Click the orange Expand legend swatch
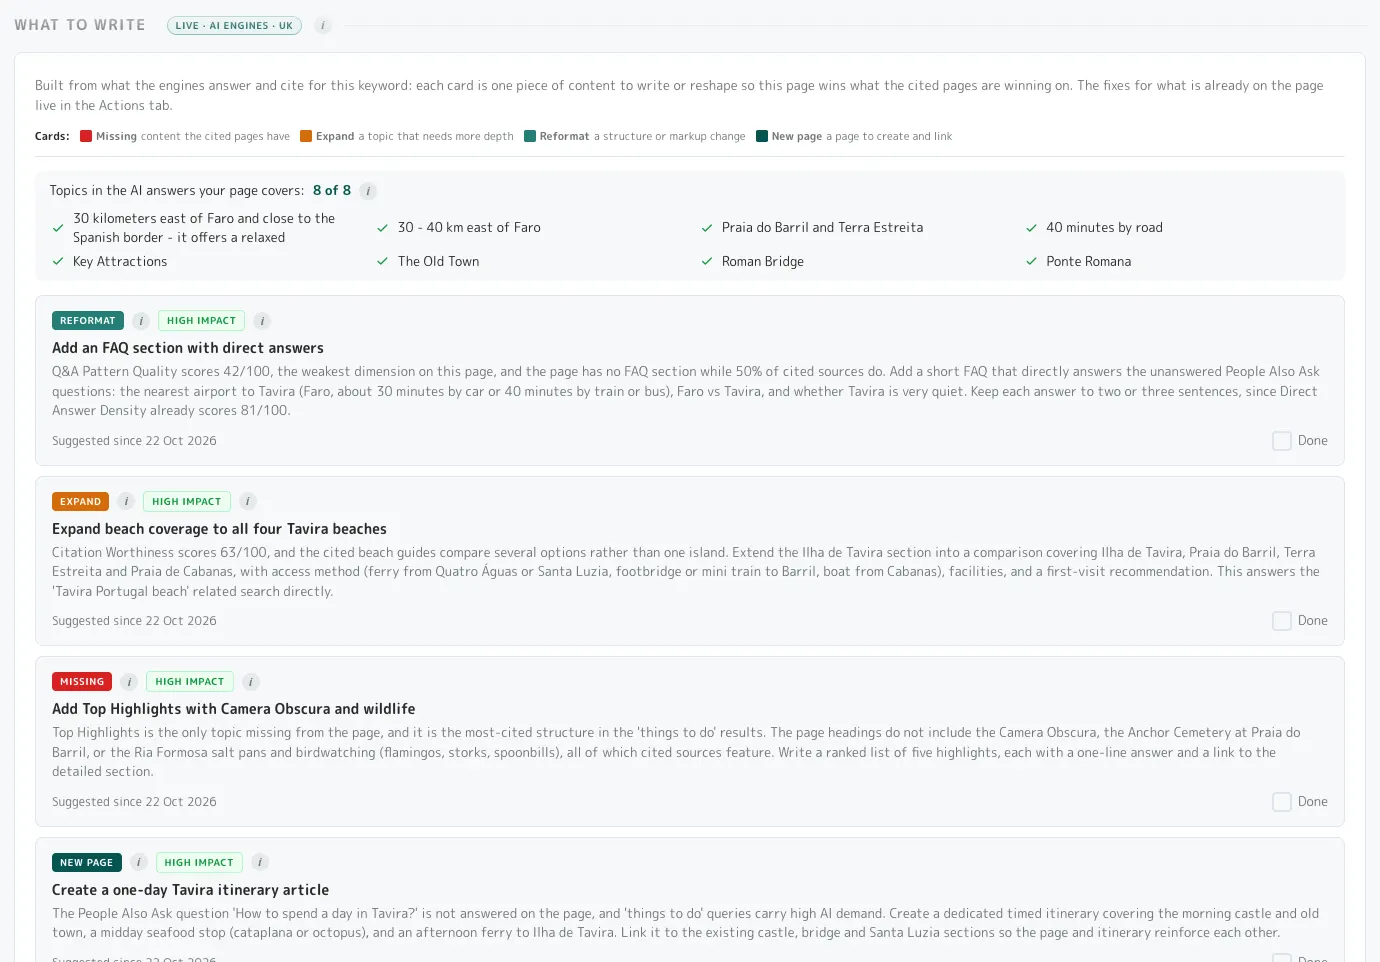The image size is (1380, 962). point(306,136)
